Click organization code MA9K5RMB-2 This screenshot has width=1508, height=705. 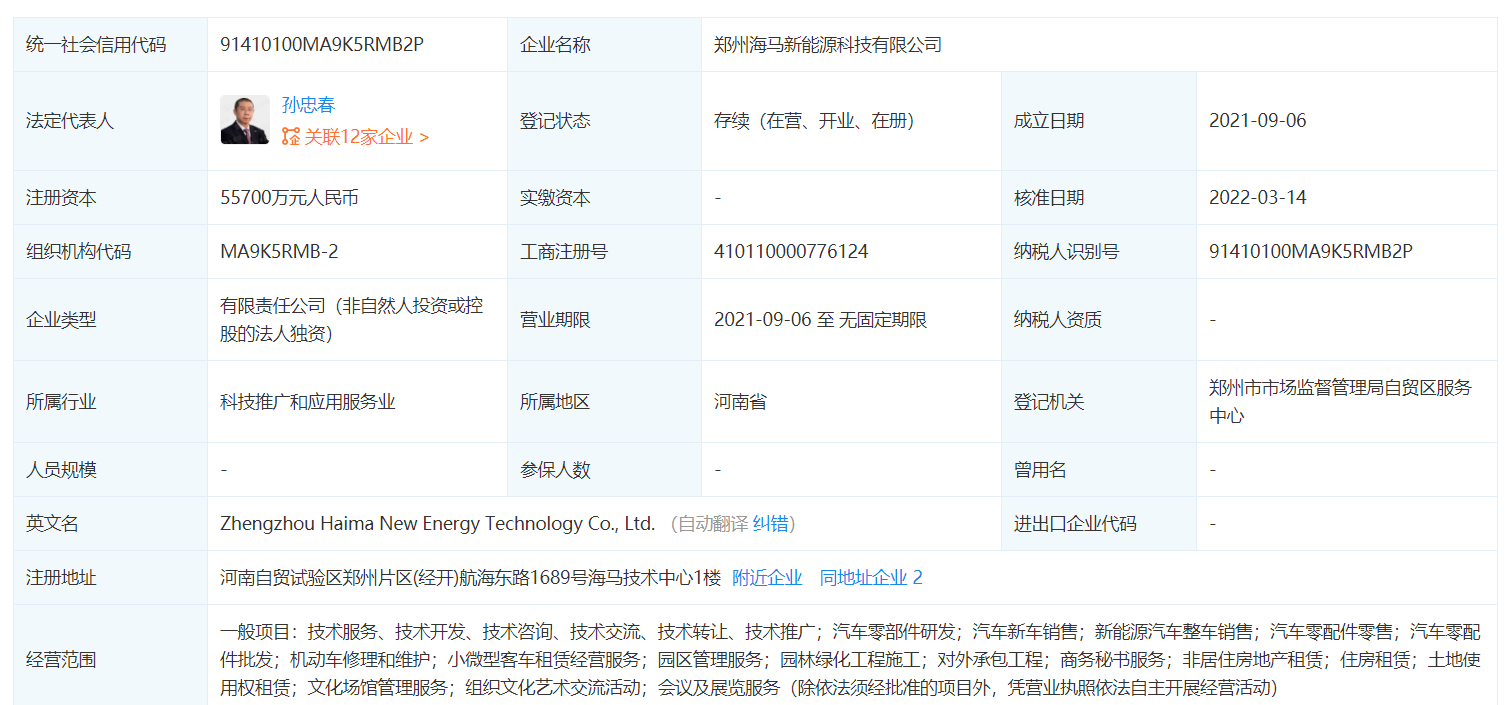(x=279, y=252)
